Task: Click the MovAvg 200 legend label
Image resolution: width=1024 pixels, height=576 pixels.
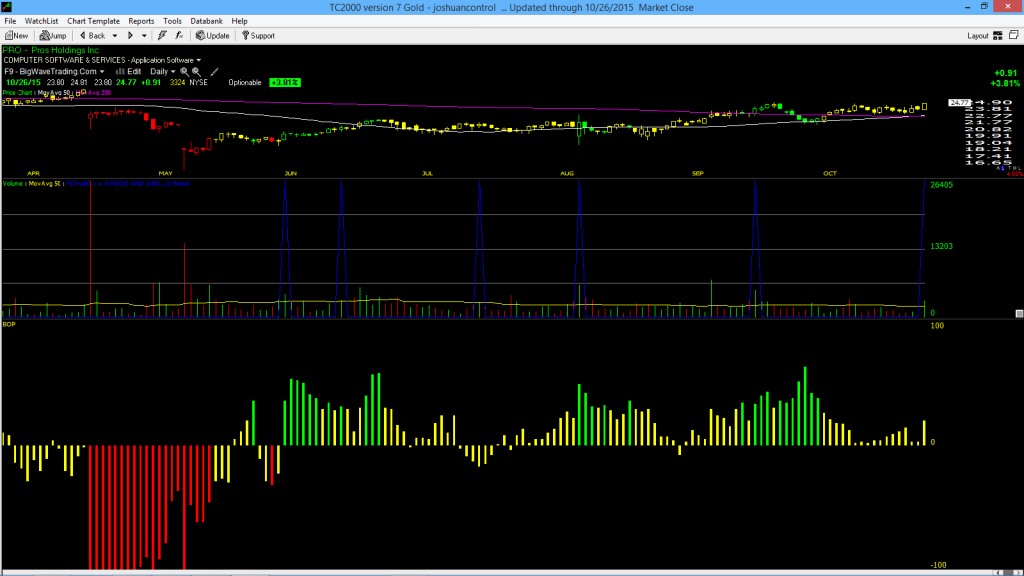Action: [95, 93]
